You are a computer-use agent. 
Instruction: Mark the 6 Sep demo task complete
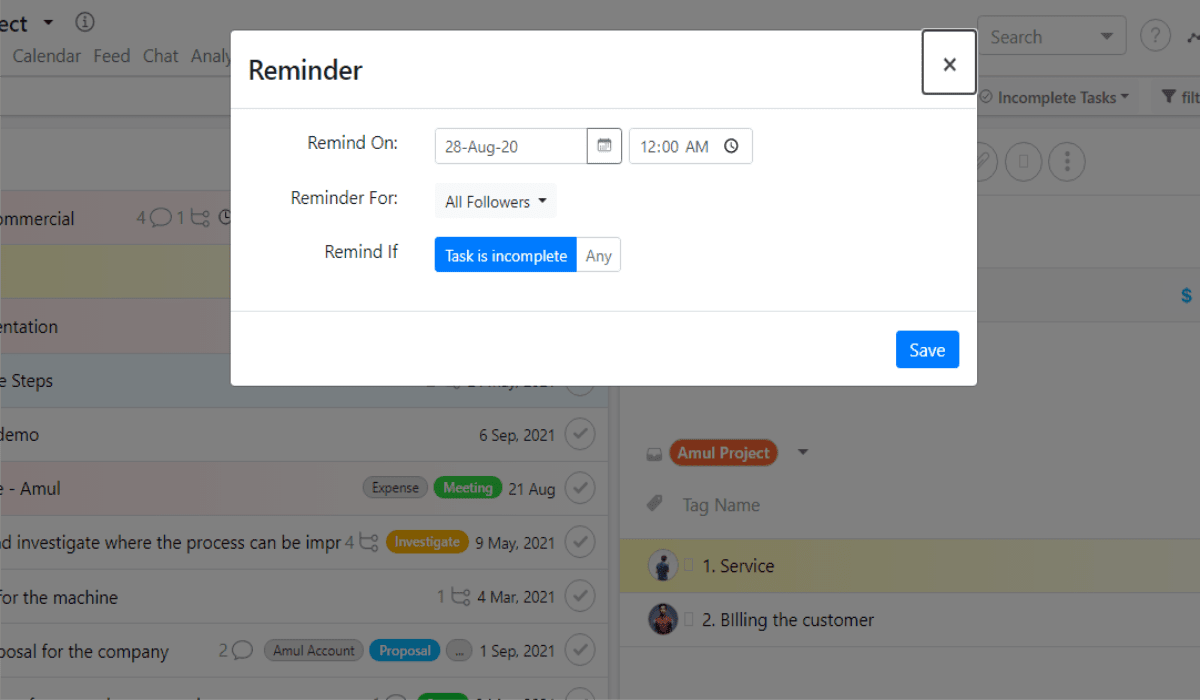pos(580,434)
